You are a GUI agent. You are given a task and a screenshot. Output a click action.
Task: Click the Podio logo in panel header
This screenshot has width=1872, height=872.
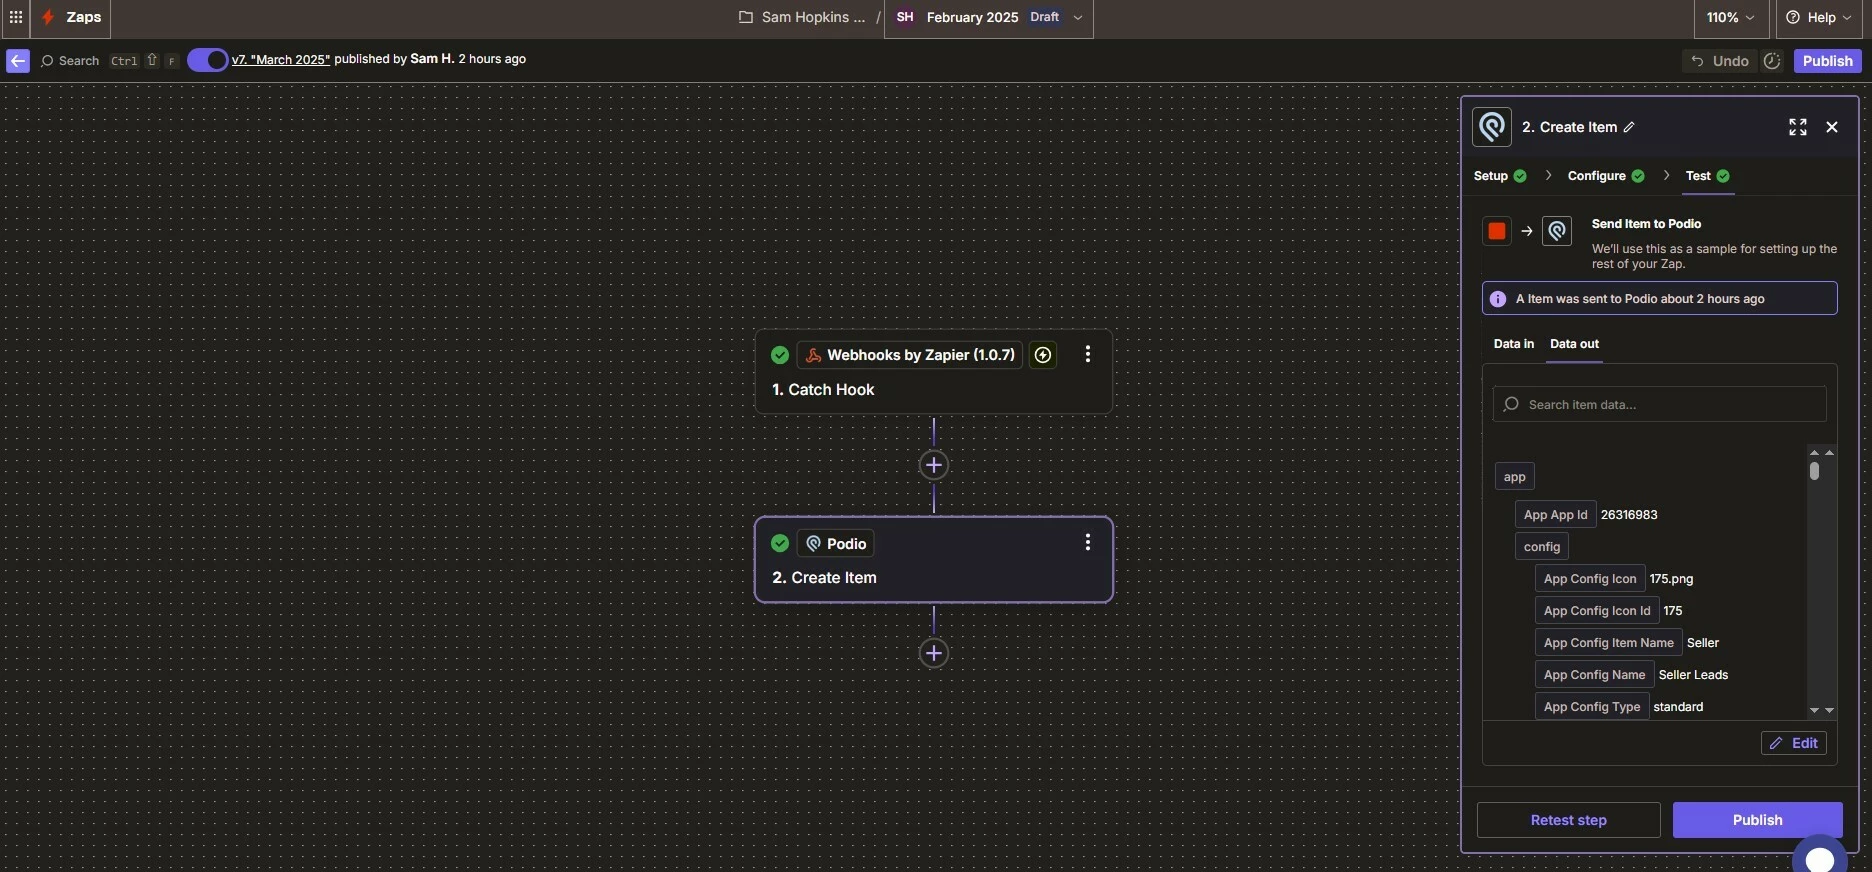click(x=1492, y=127)
